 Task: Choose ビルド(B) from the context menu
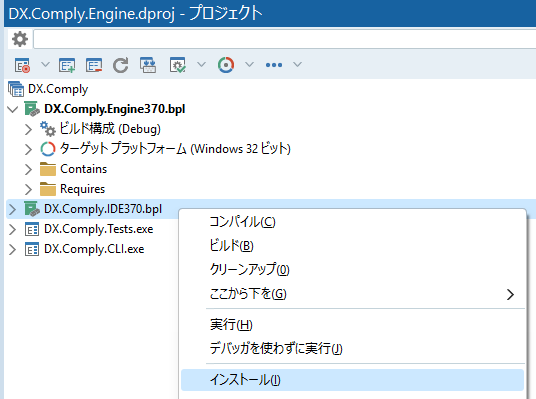pos(352,246)
